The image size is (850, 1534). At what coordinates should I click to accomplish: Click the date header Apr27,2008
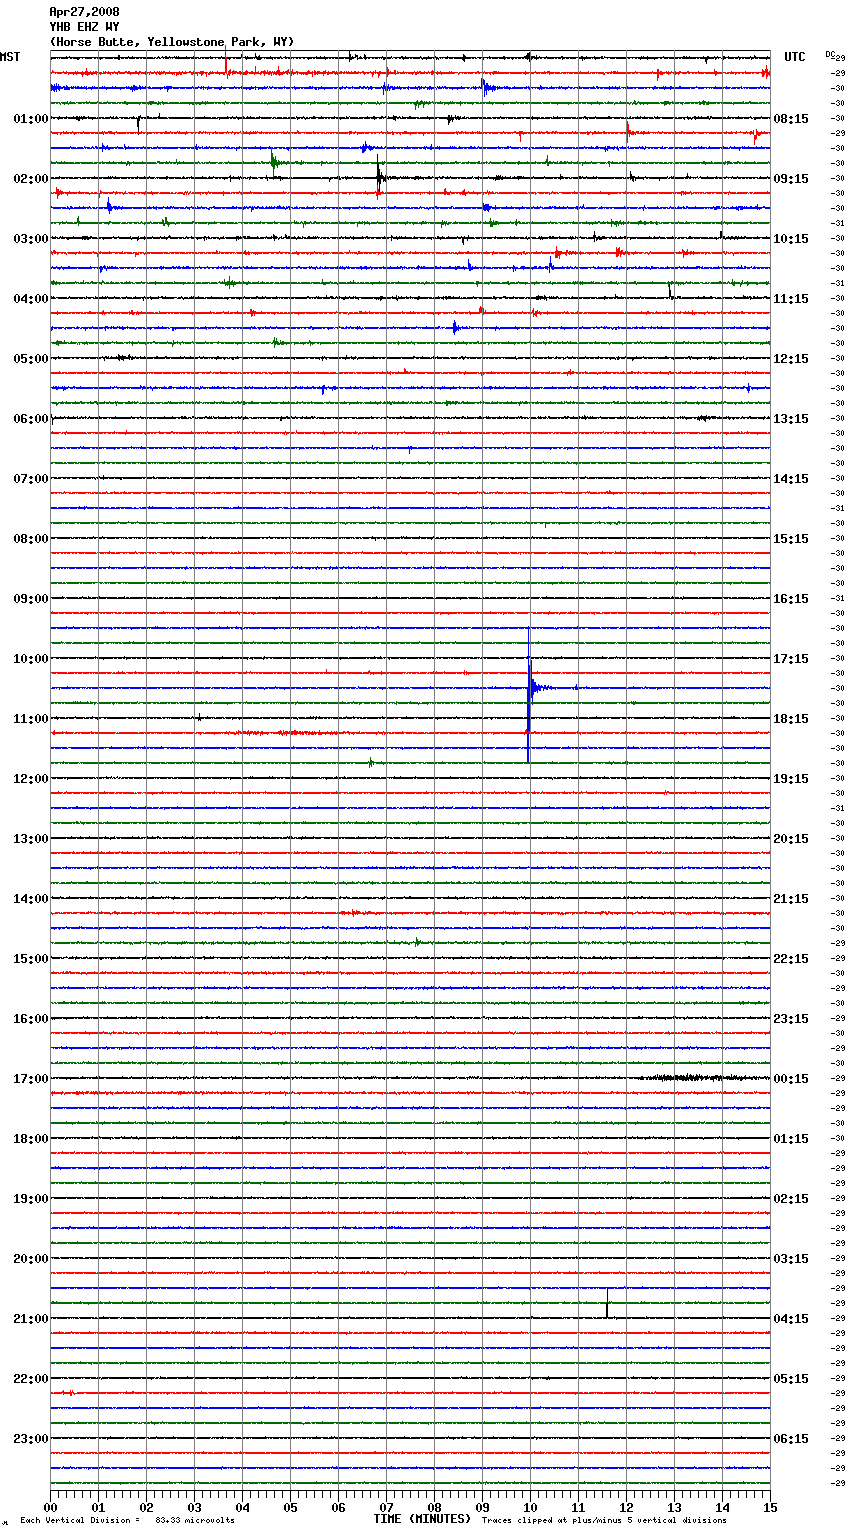pos(84,12)
